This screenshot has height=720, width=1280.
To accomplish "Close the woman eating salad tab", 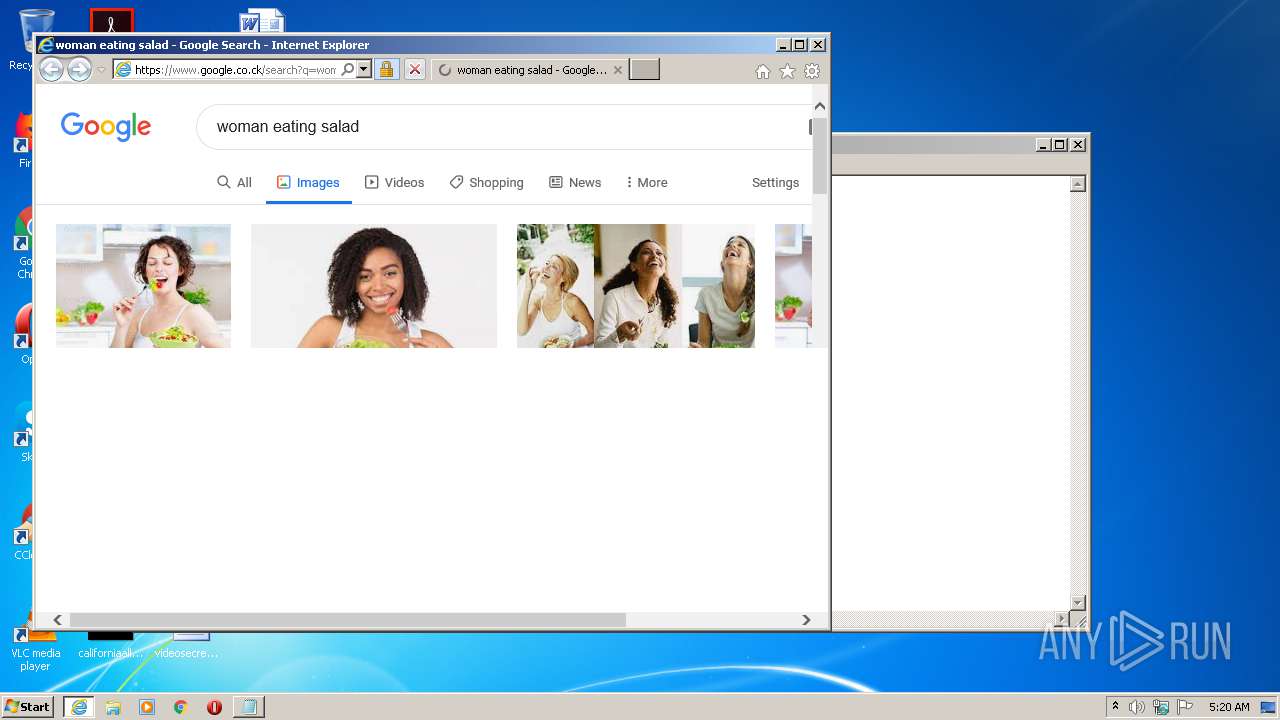I will [618, 70].
